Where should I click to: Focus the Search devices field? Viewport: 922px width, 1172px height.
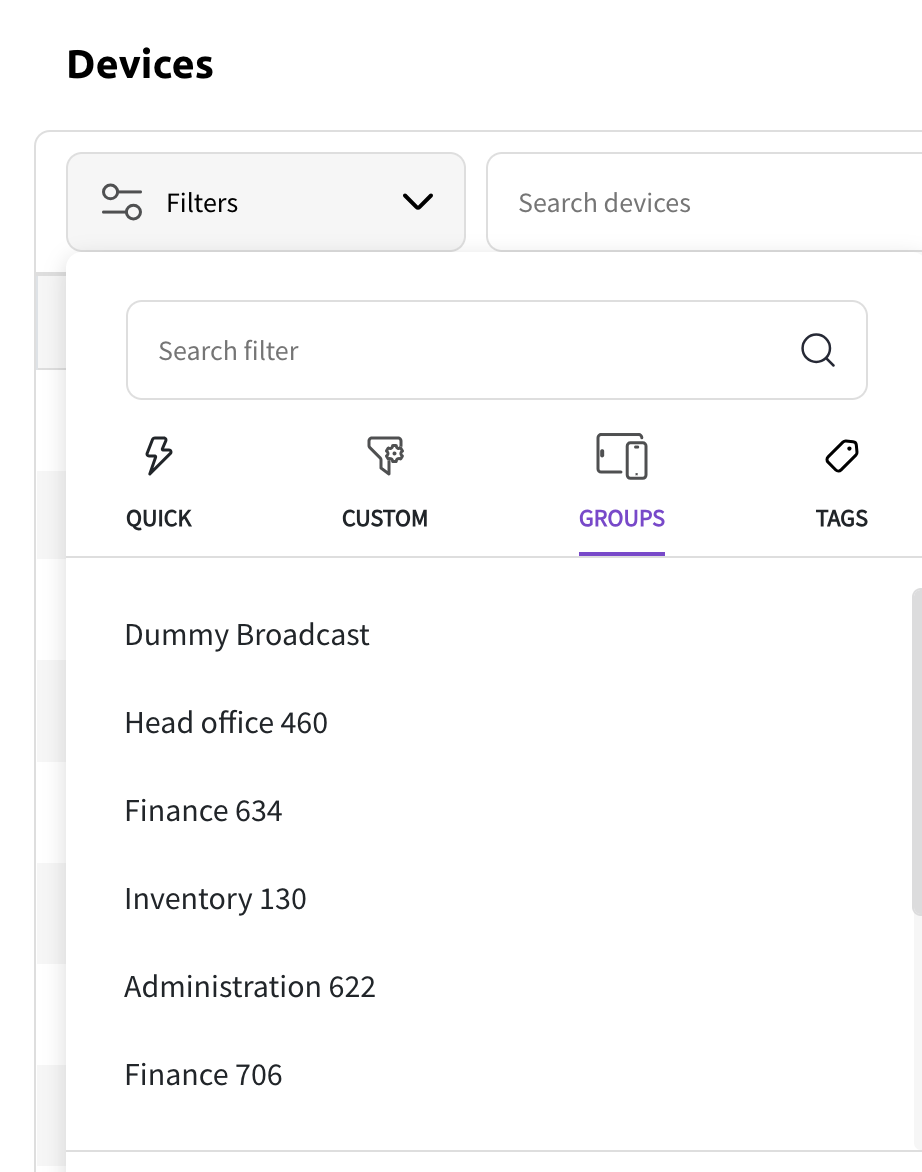pos(700,203)
